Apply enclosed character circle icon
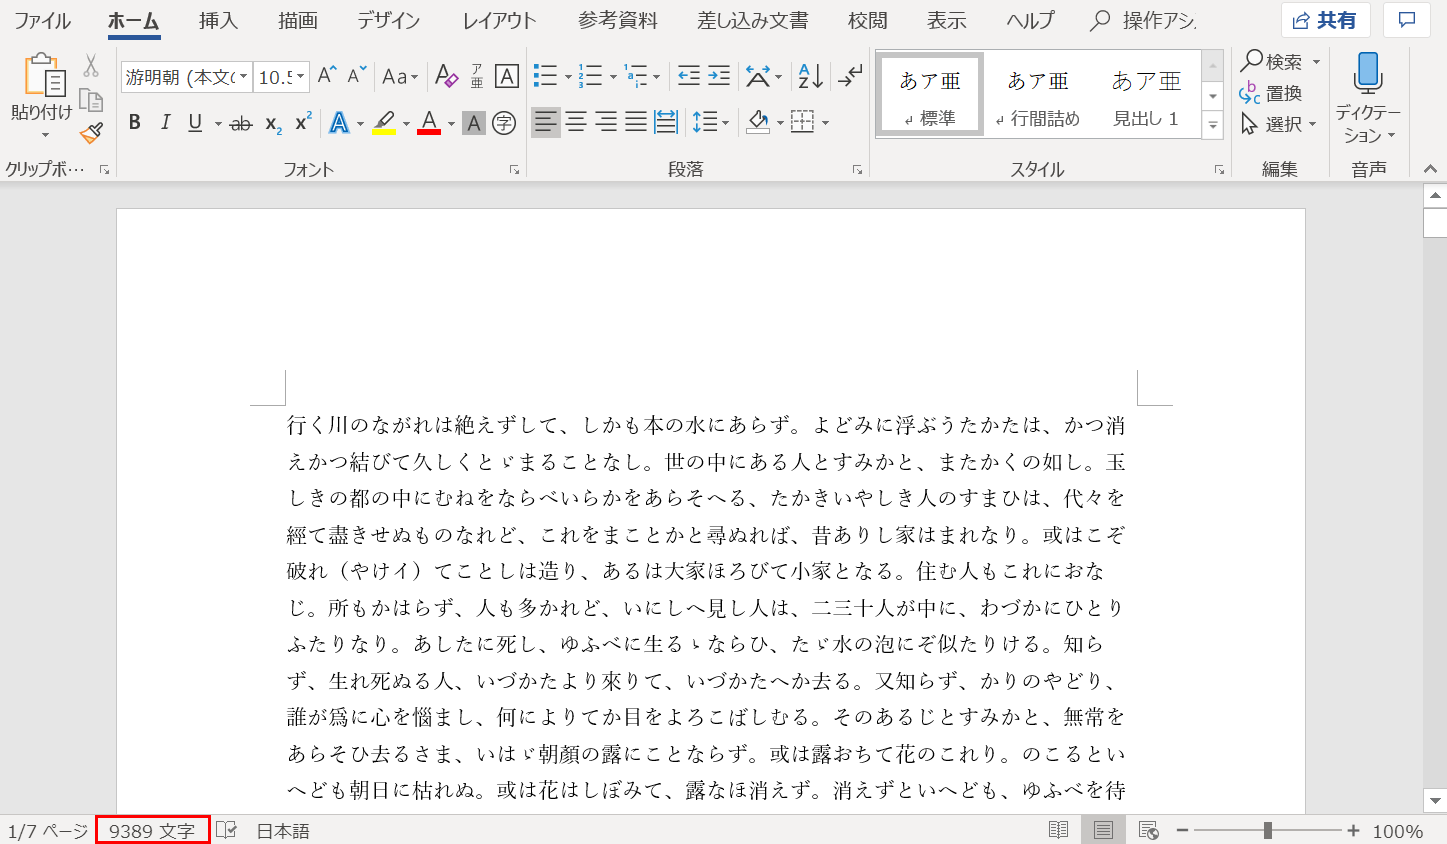The height and width of the screenshot is (844, 1447). tap(505, 123)
